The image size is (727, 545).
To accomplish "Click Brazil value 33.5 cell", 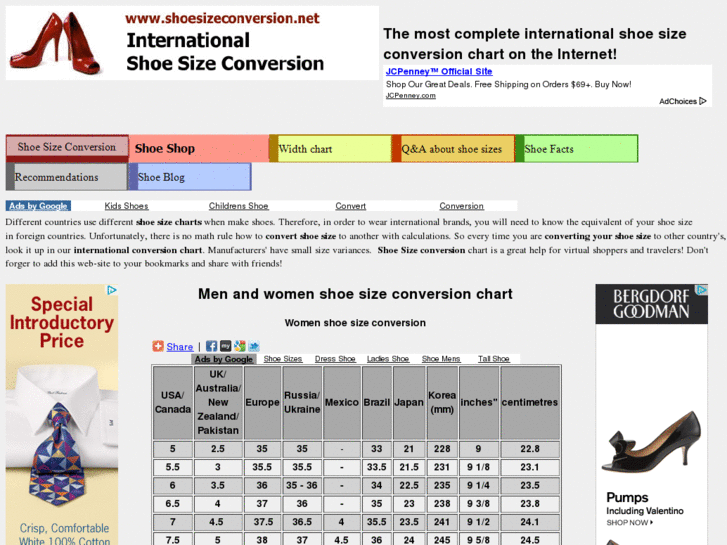I will [376, 467].
